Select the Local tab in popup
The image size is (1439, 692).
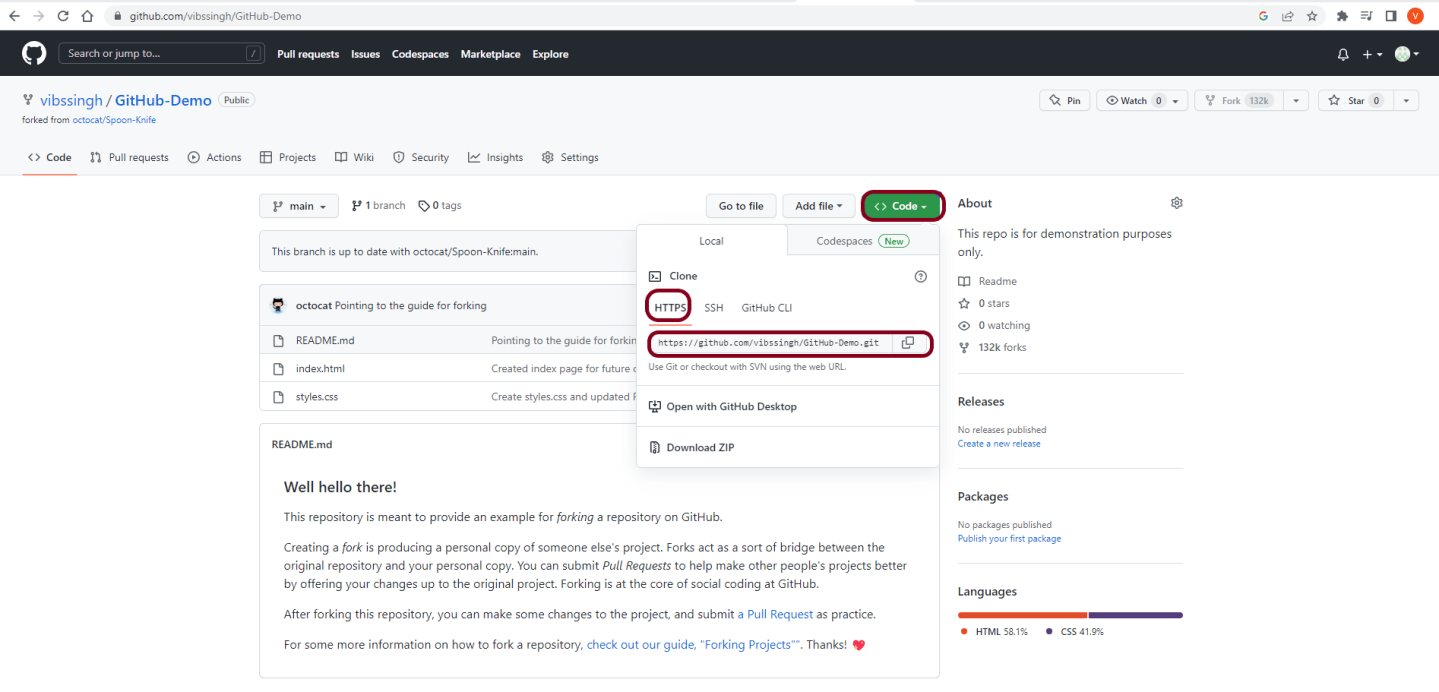click(x=711, y=241)
